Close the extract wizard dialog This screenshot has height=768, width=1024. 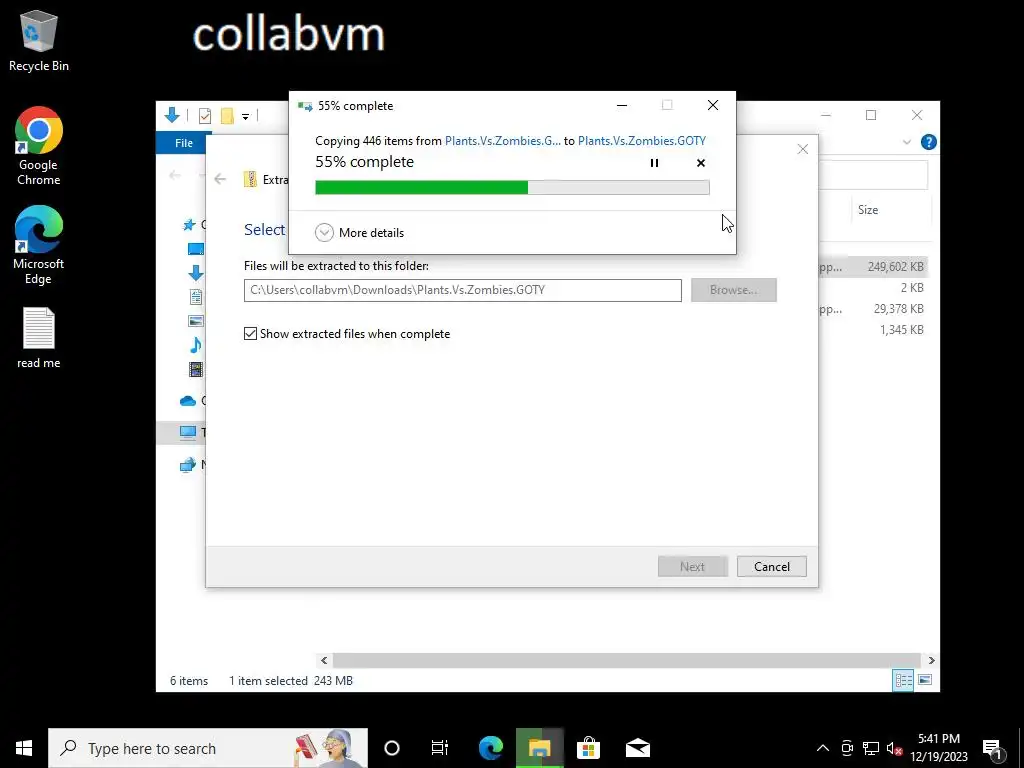[x=803, y=150]
